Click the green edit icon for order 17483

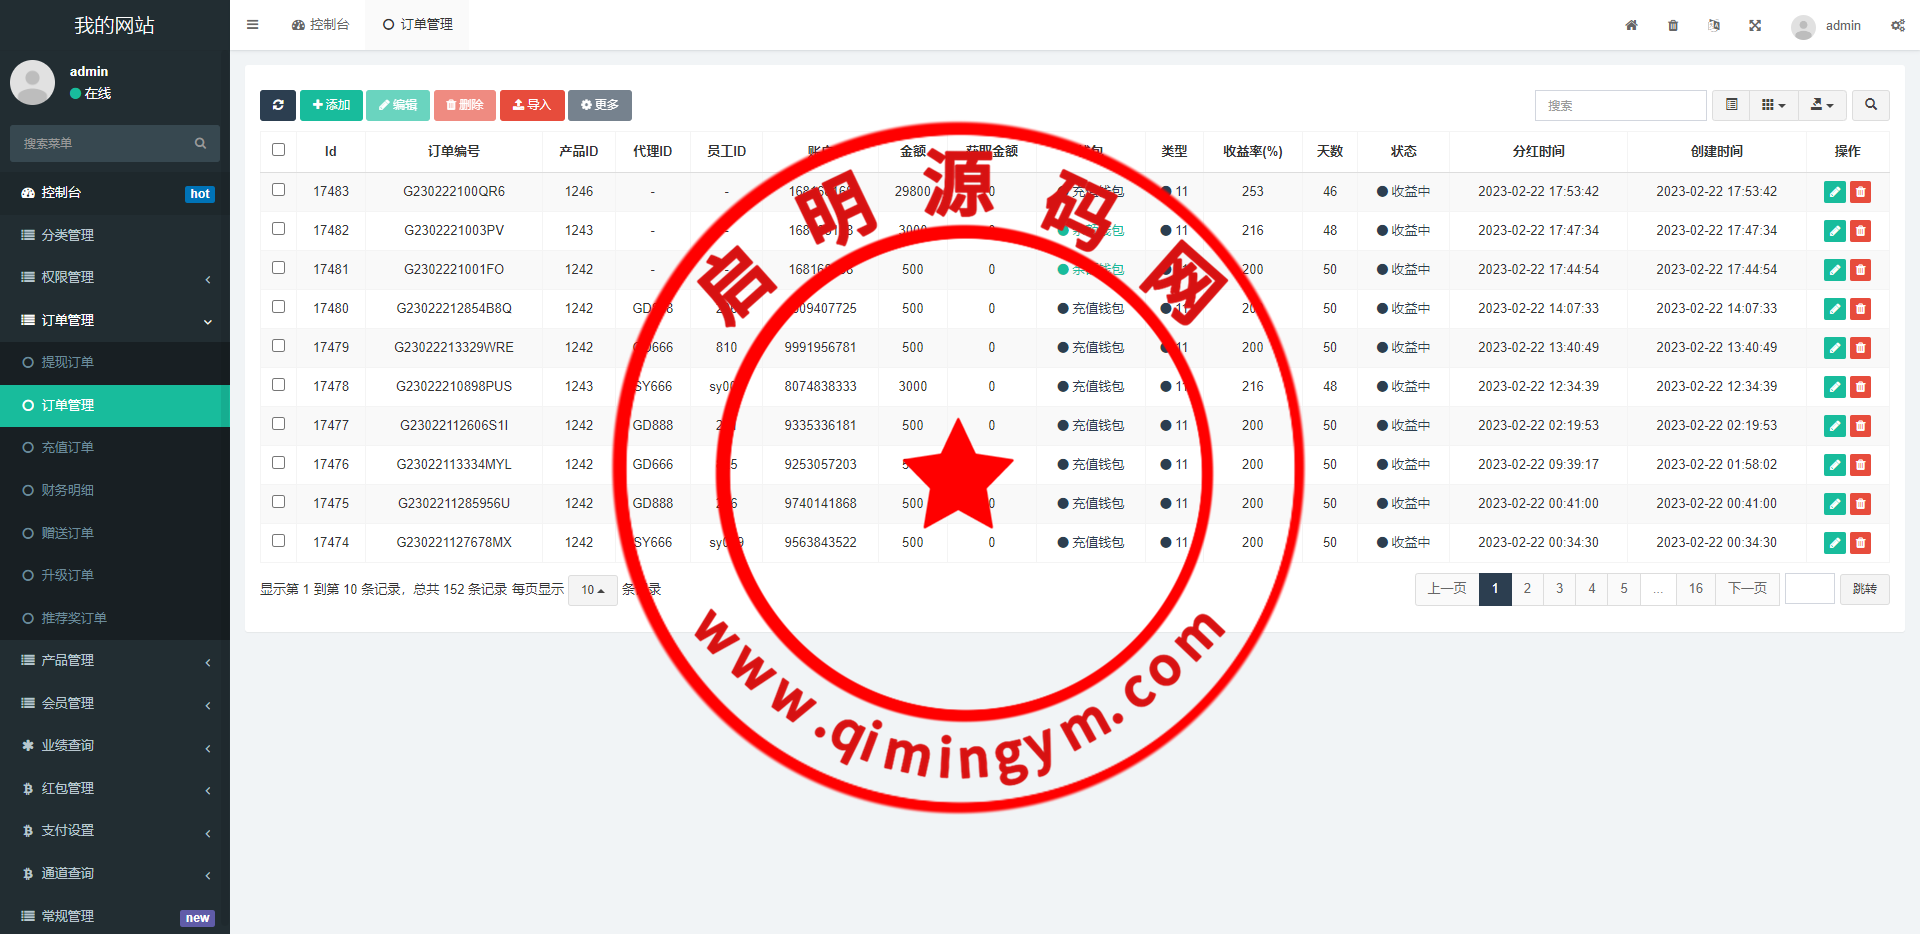[x=1834, y=192]
